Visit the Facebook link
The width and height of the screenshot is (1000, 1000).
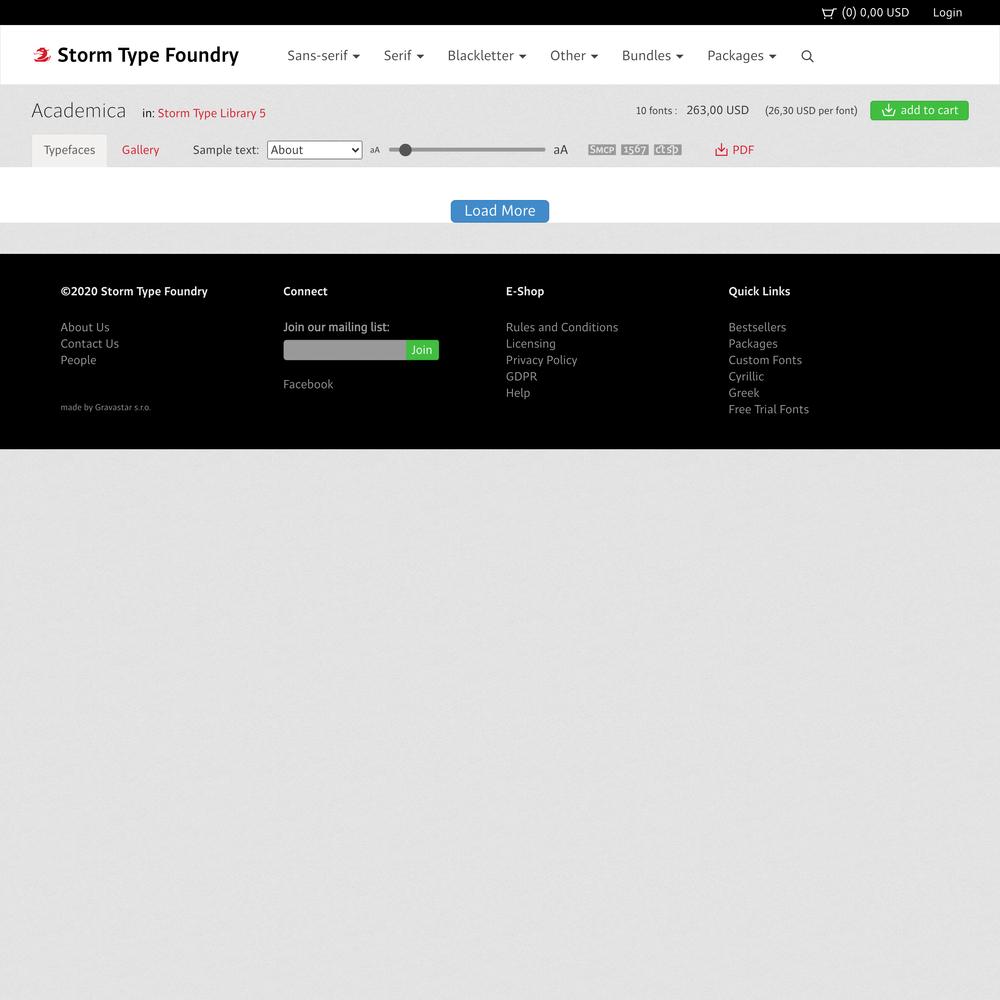click(x=308, y=384)
